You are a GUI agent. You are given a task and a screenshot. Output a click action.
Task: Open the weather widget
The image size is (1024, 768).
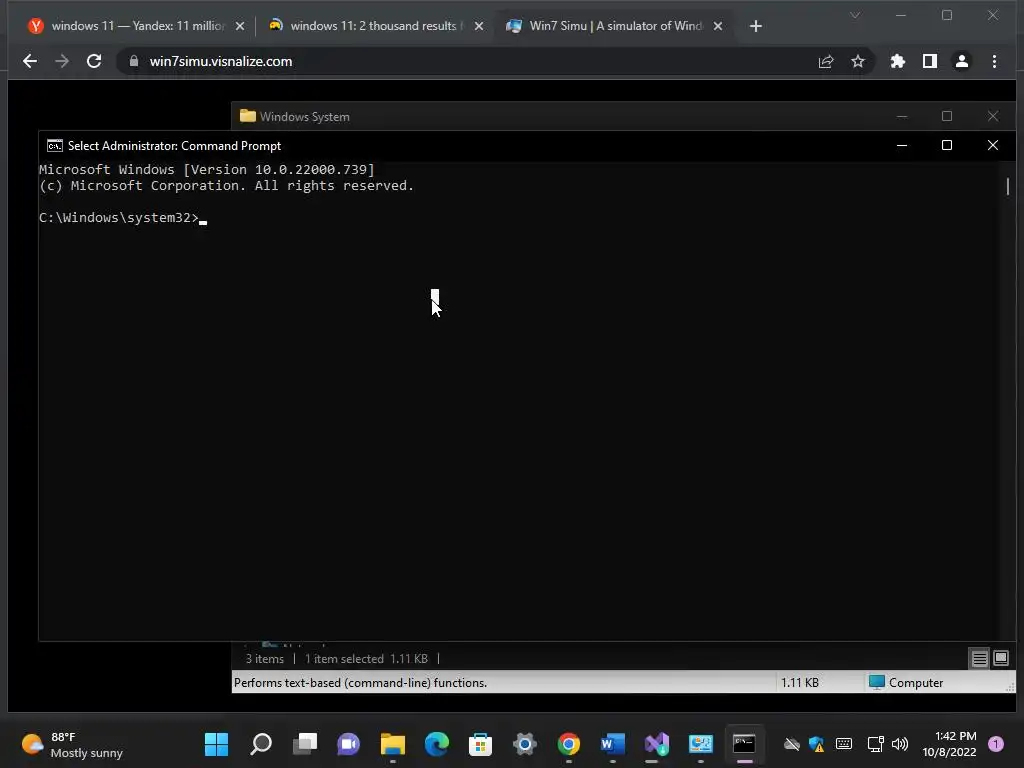tap(72, 744)
